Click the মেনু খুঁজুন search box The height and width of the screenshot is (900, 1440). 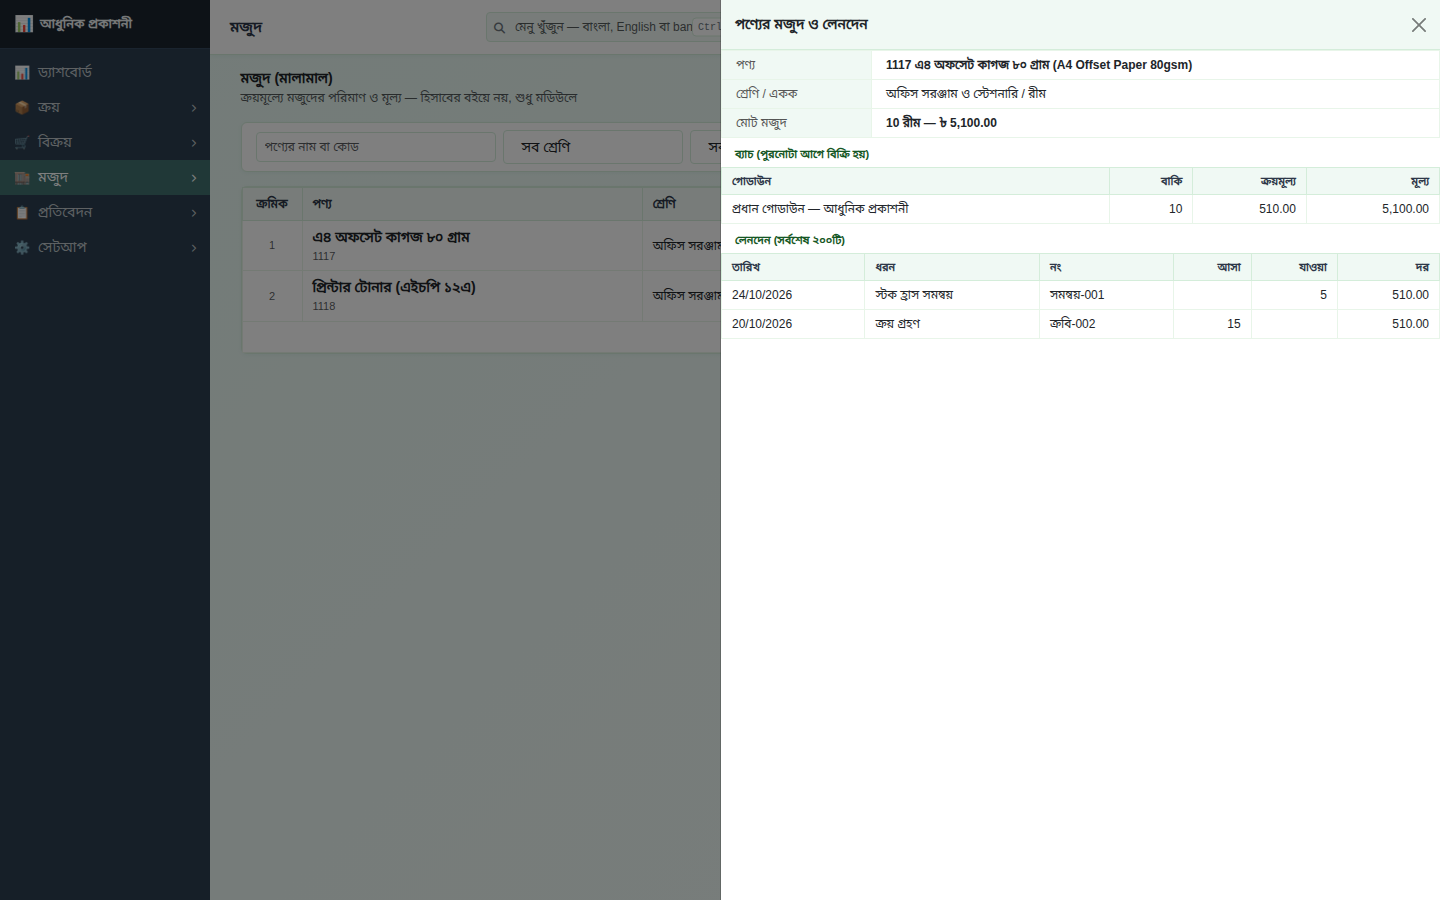coord(603,27)
